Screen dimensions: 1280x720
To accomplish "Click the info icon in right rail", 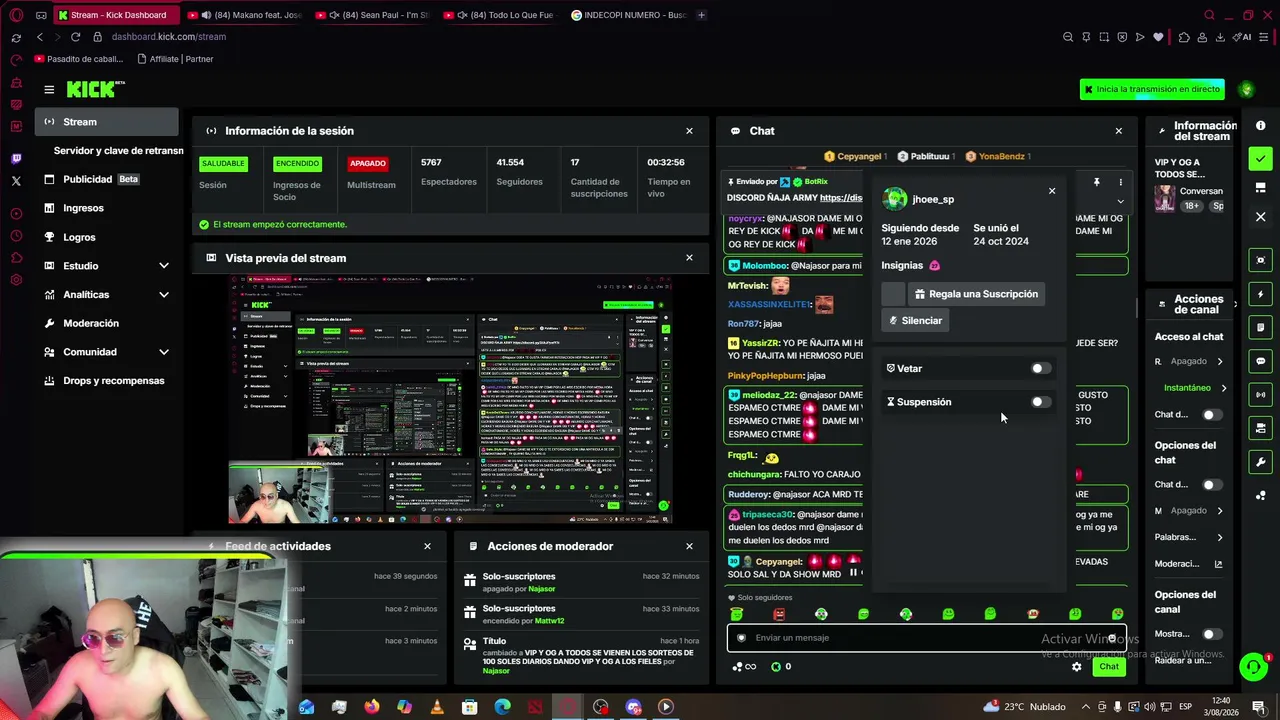I will [1260, 126].
